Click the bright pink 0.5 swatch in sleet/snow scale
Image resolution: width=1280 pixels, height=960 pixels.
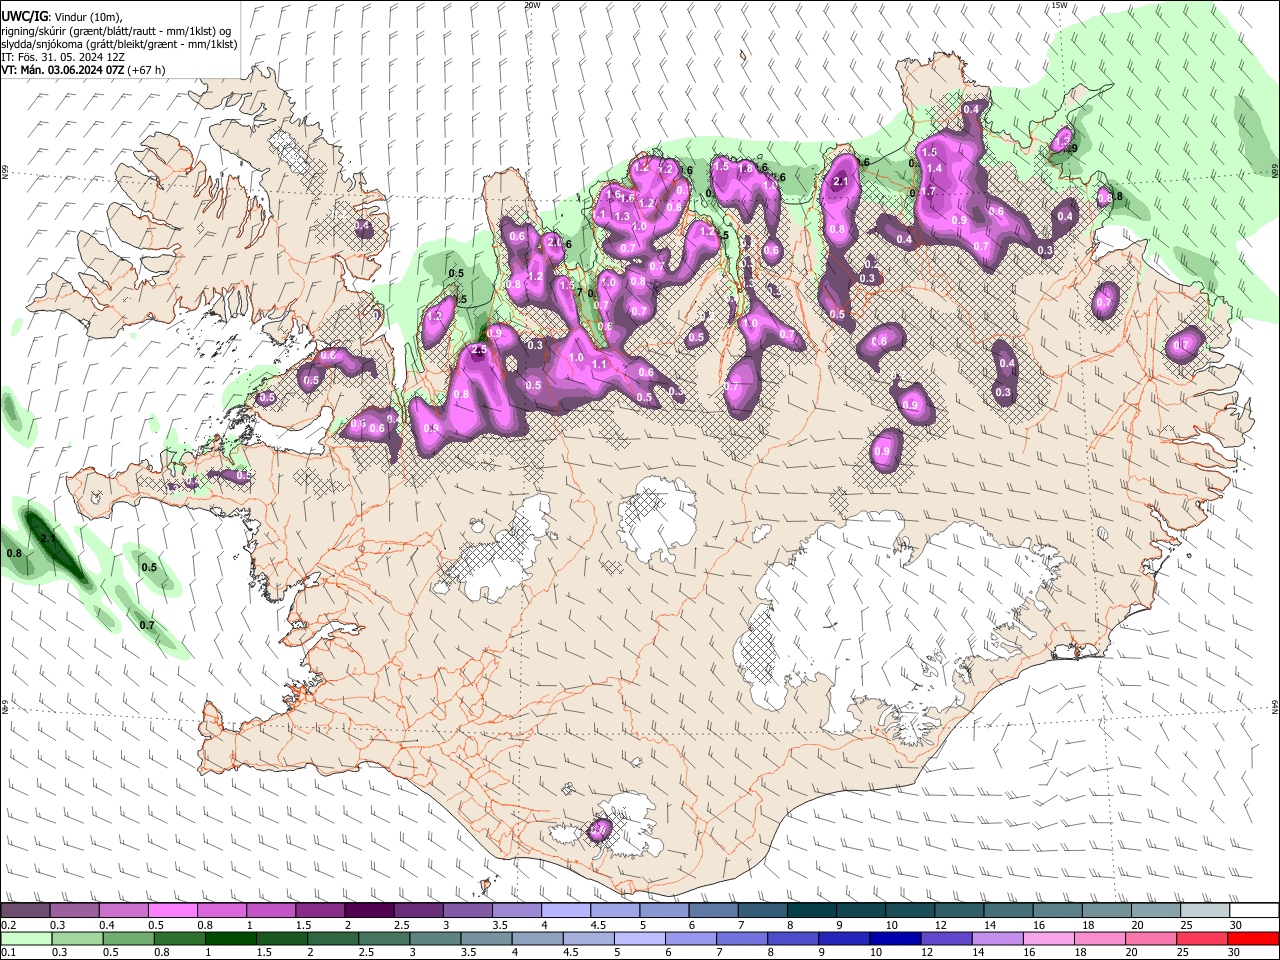[x=172, y=911]
